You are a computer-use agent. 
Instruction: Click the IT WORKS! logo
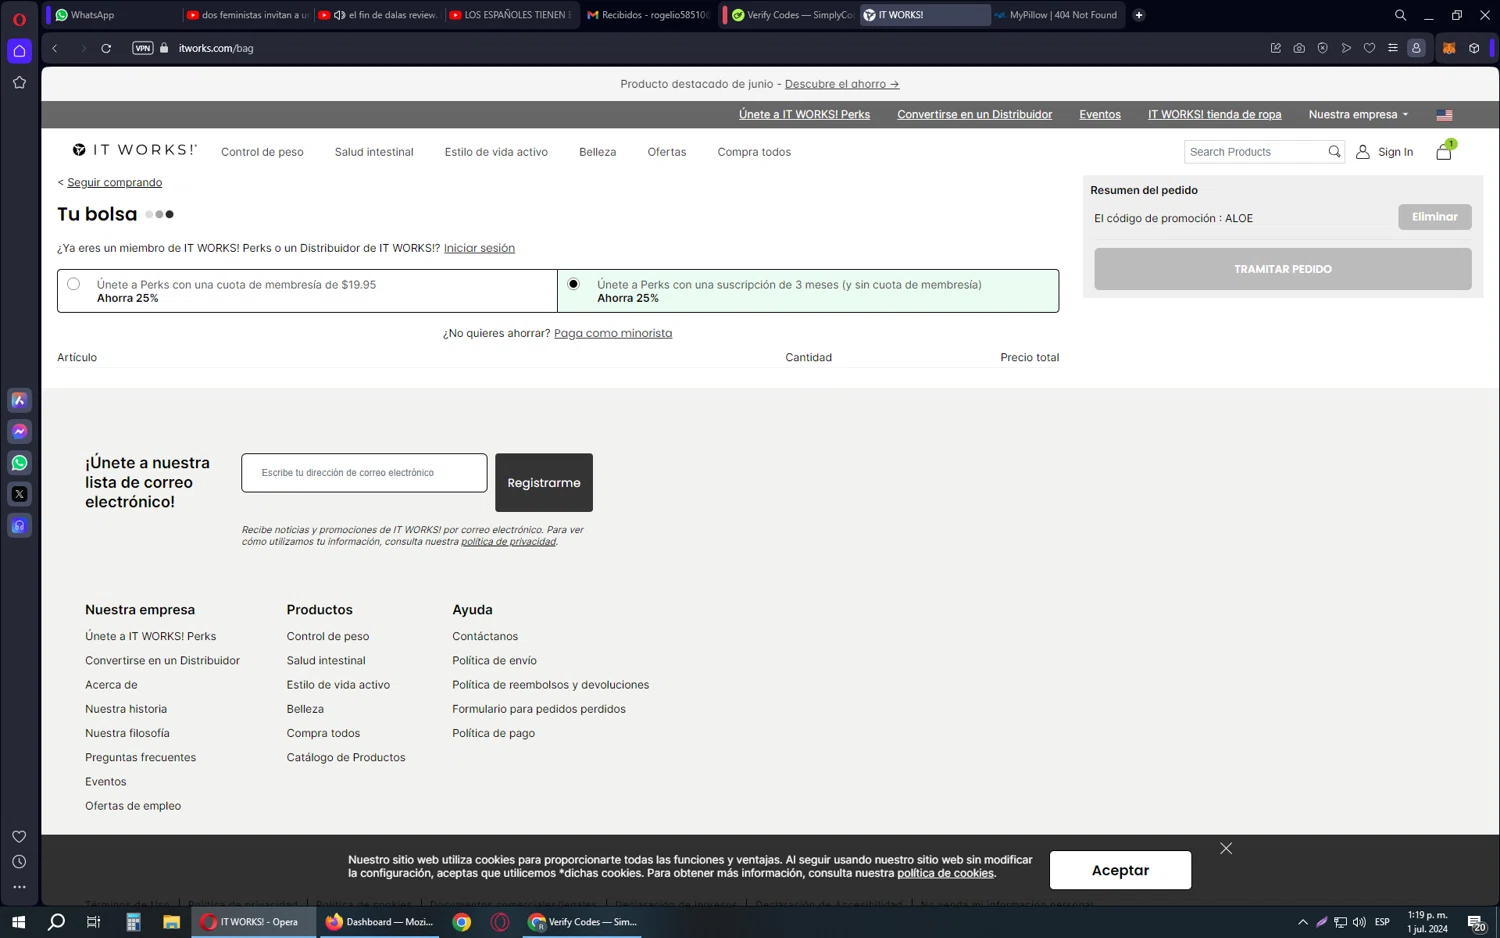pyautogui.click(x=134, y=150)
